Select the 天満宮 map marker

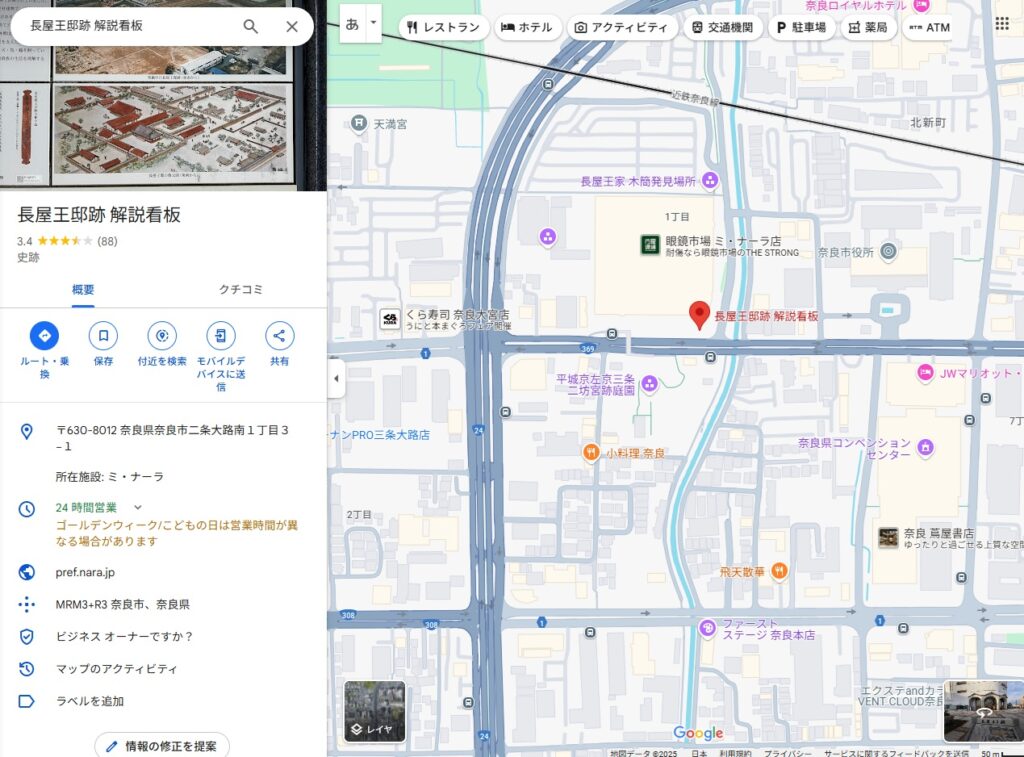coord(359,123)
